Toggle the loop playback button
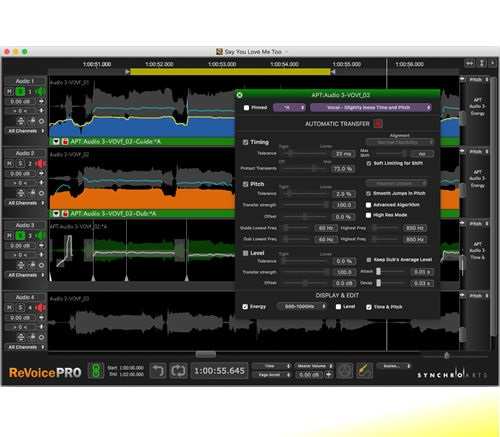This screenshot has height=437, width=500. tap(178, 371)
